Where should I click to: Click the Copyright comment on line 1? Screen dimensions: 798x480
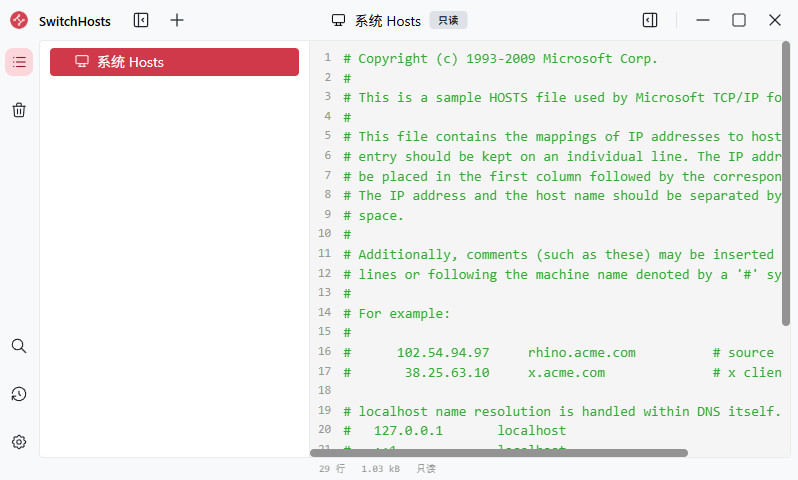pos(500,59)
